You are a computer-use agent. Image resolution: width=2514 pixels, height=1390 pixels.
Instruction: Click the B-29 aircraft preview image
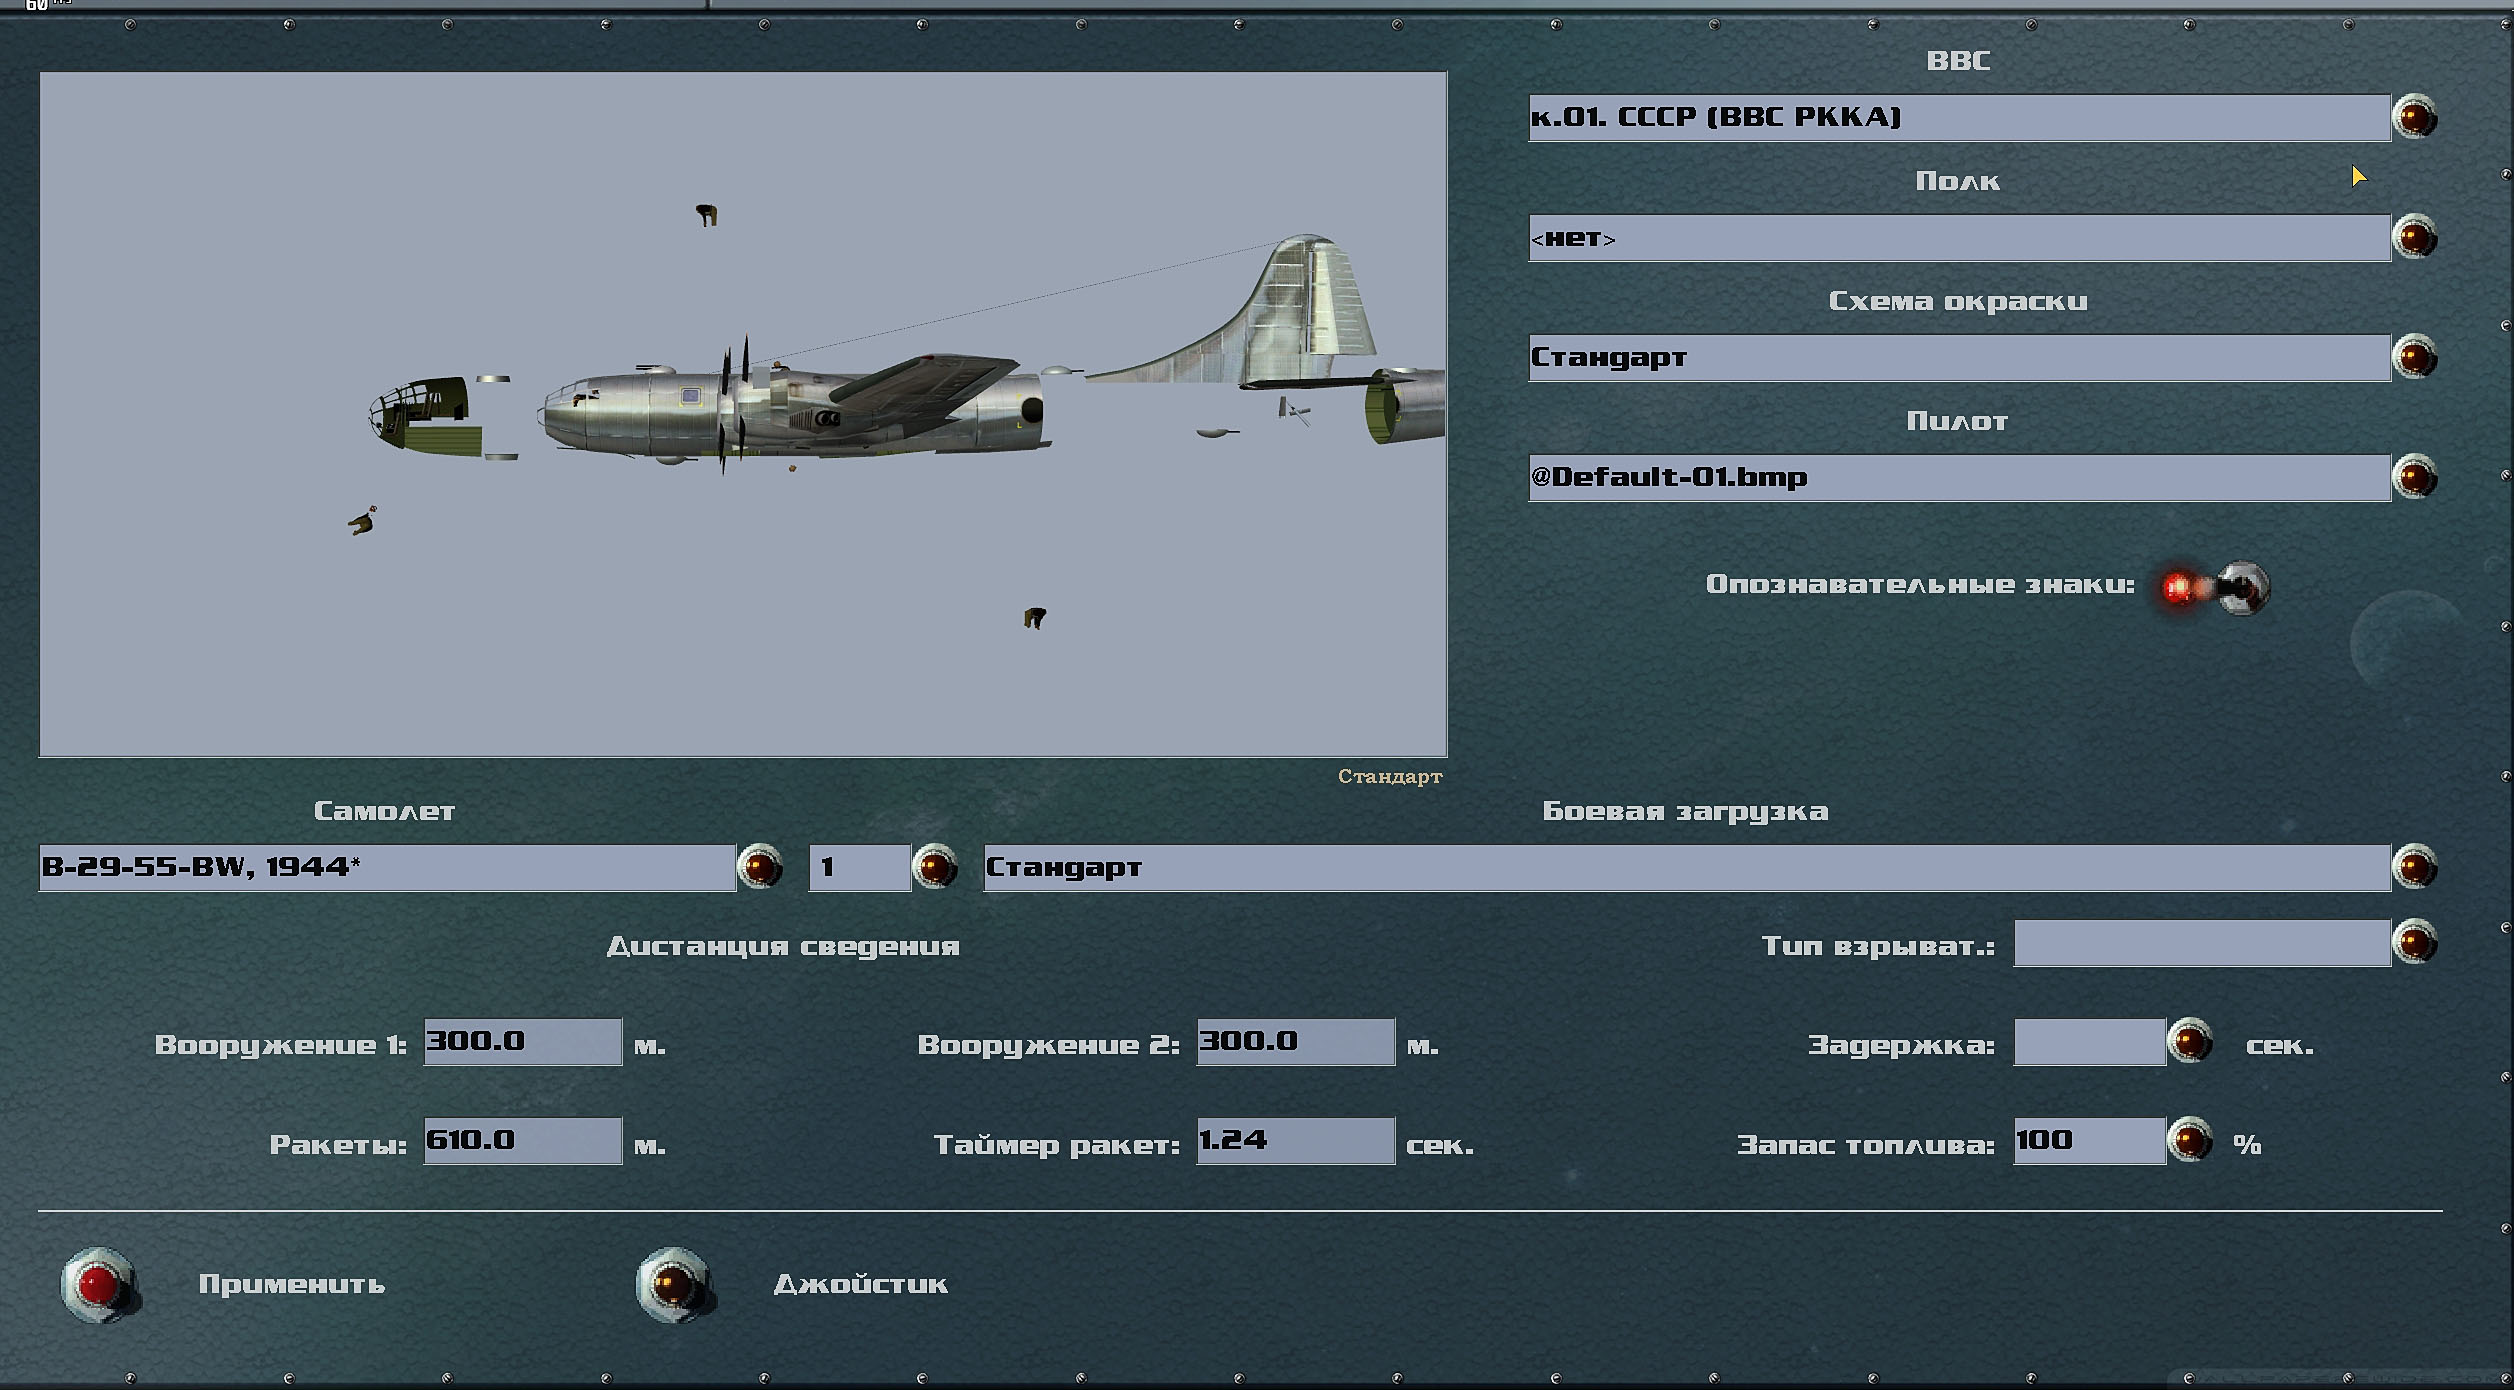(x=742, y=413)
